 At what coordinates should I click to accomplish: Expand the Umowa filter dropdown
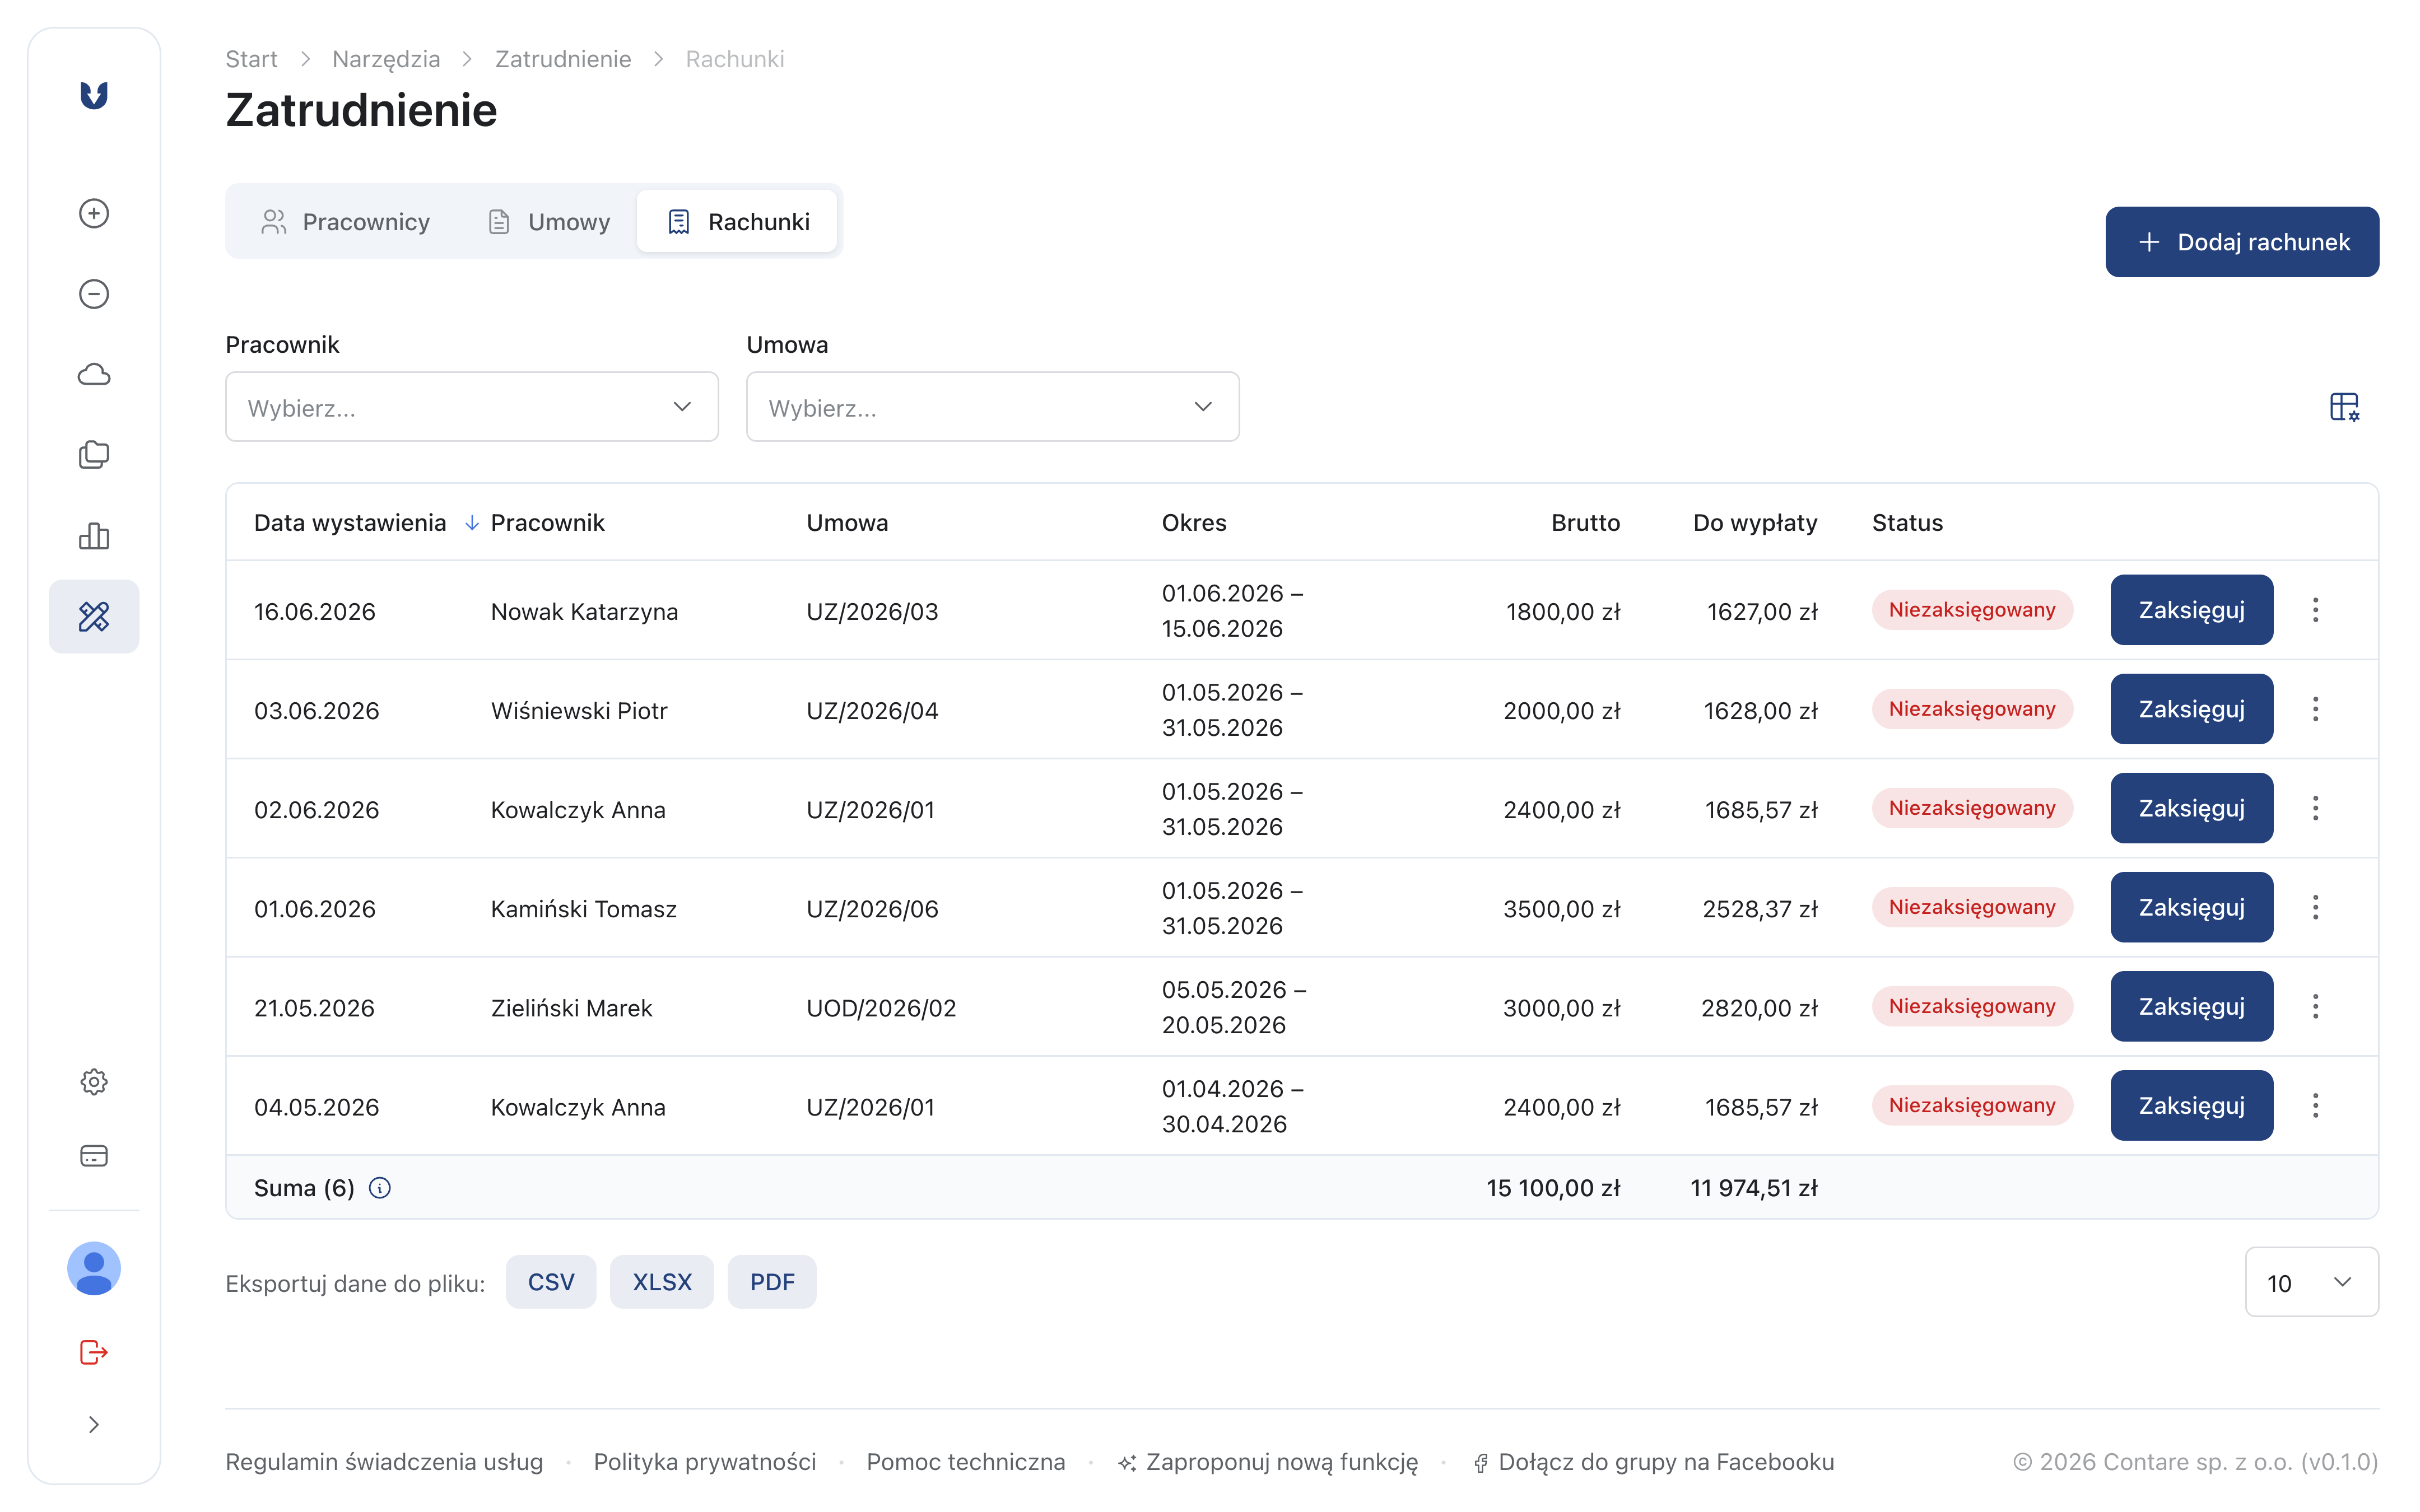(993, 407)
